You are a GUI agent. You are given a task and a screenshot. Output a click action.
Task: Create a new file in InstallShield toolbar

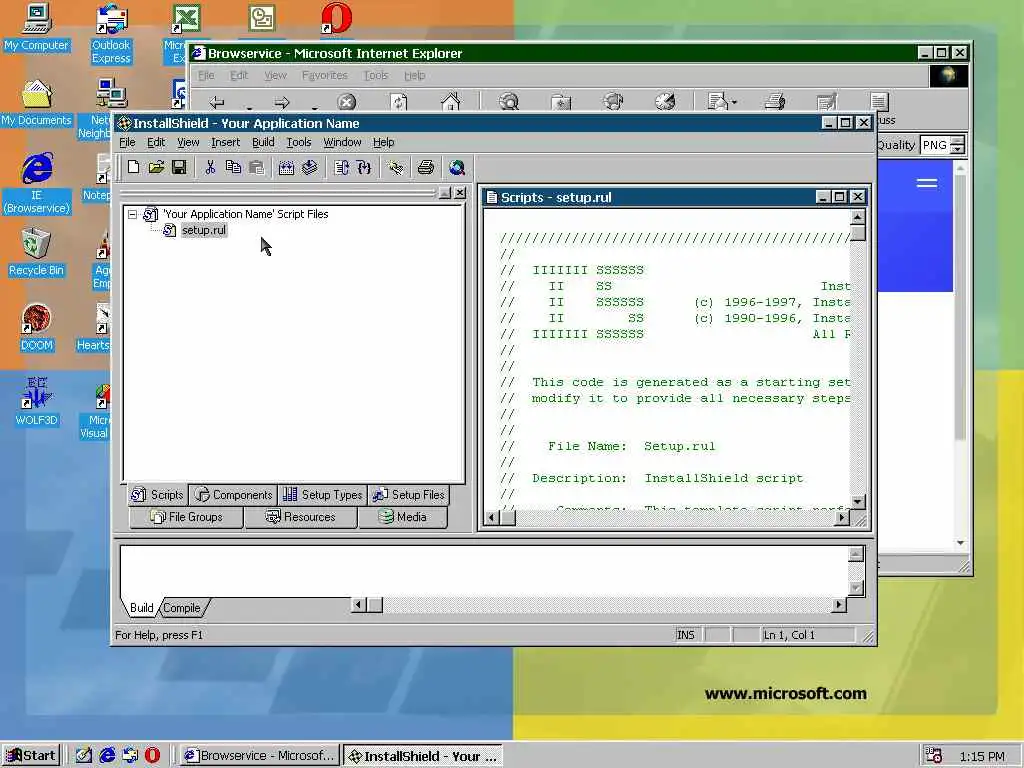click(133, 168)
